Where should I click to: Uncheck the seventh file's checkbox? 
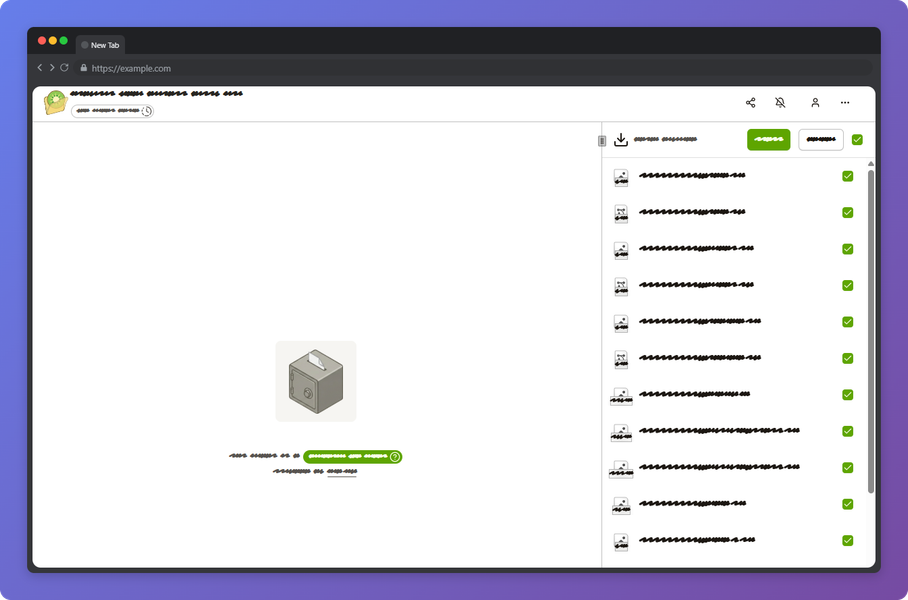848,395
